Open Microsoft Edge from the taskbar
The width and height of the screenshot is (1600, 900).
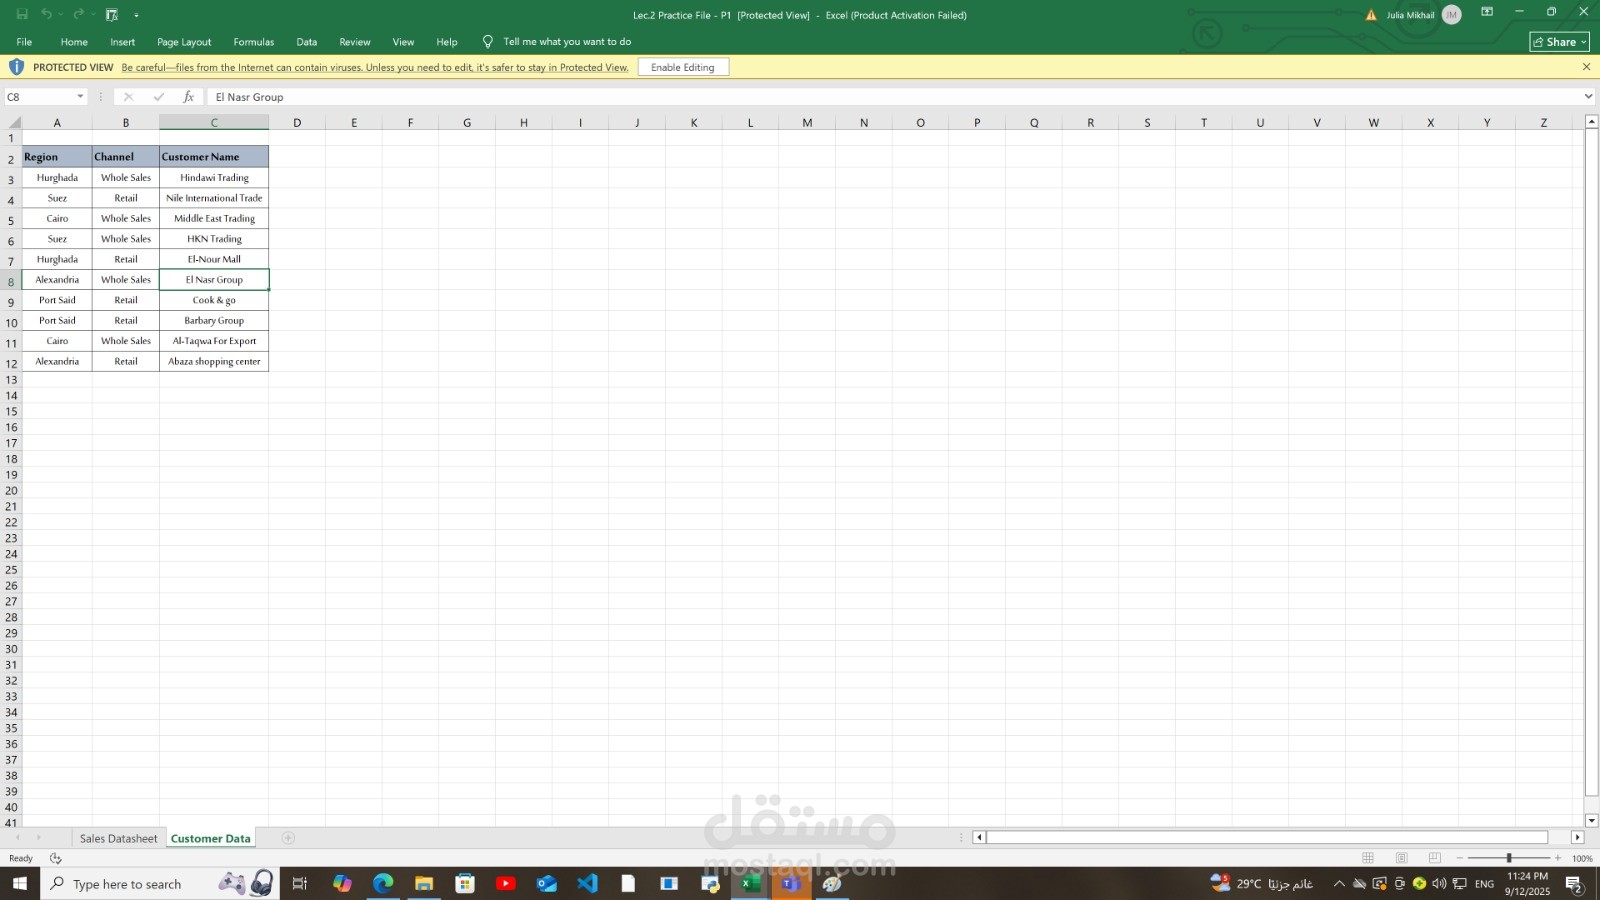click(383, 883)
